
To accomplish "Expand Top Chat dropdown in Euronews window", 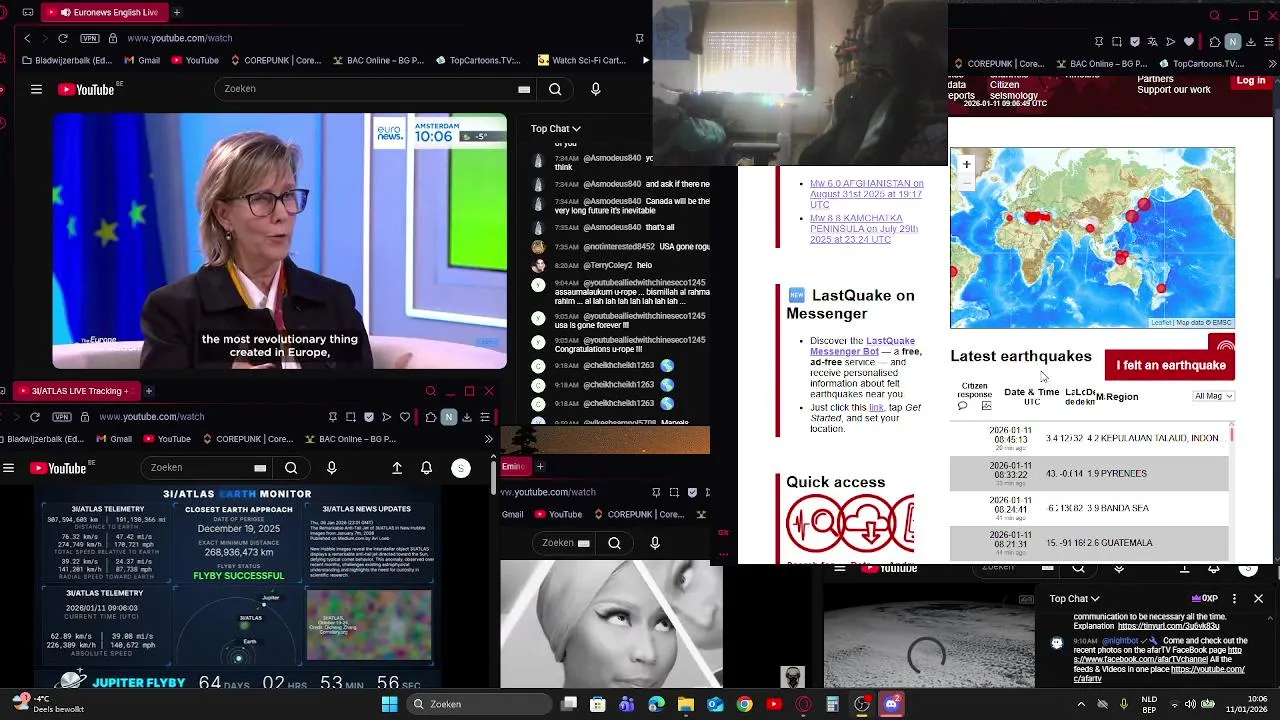I will [556, 128].
